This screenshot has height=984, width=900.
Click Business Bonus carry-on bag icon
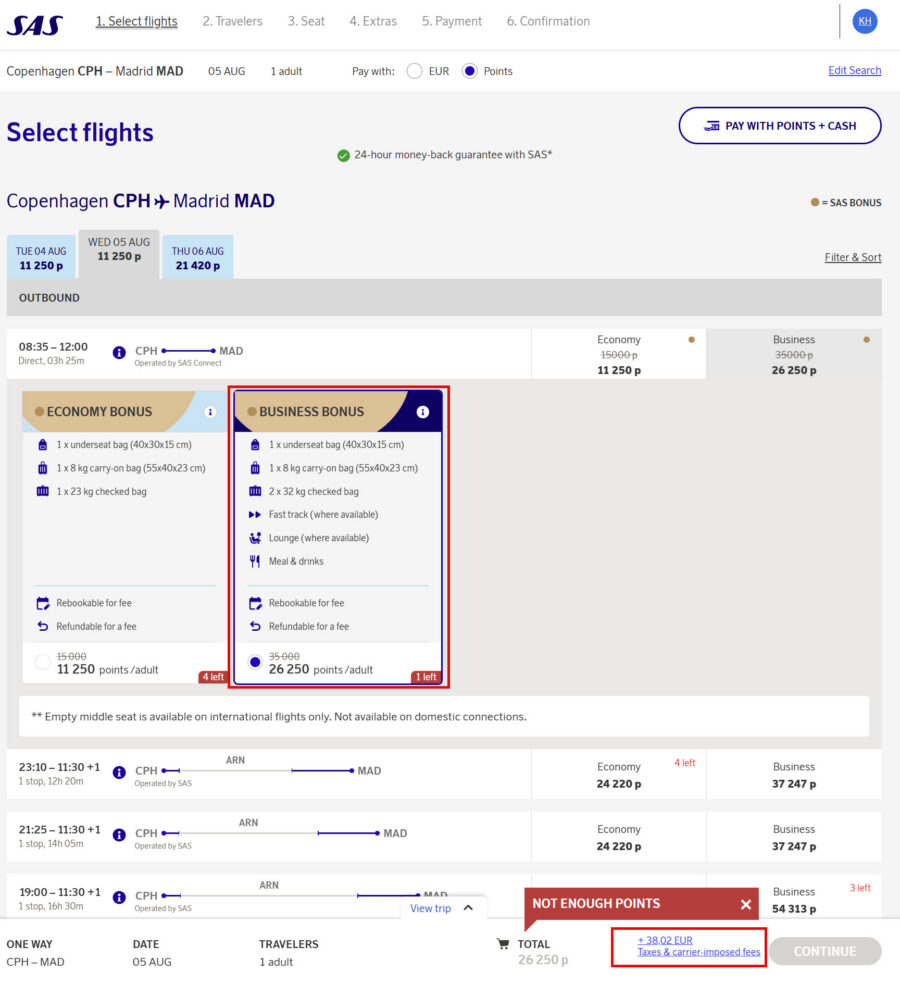click(255, 468)
